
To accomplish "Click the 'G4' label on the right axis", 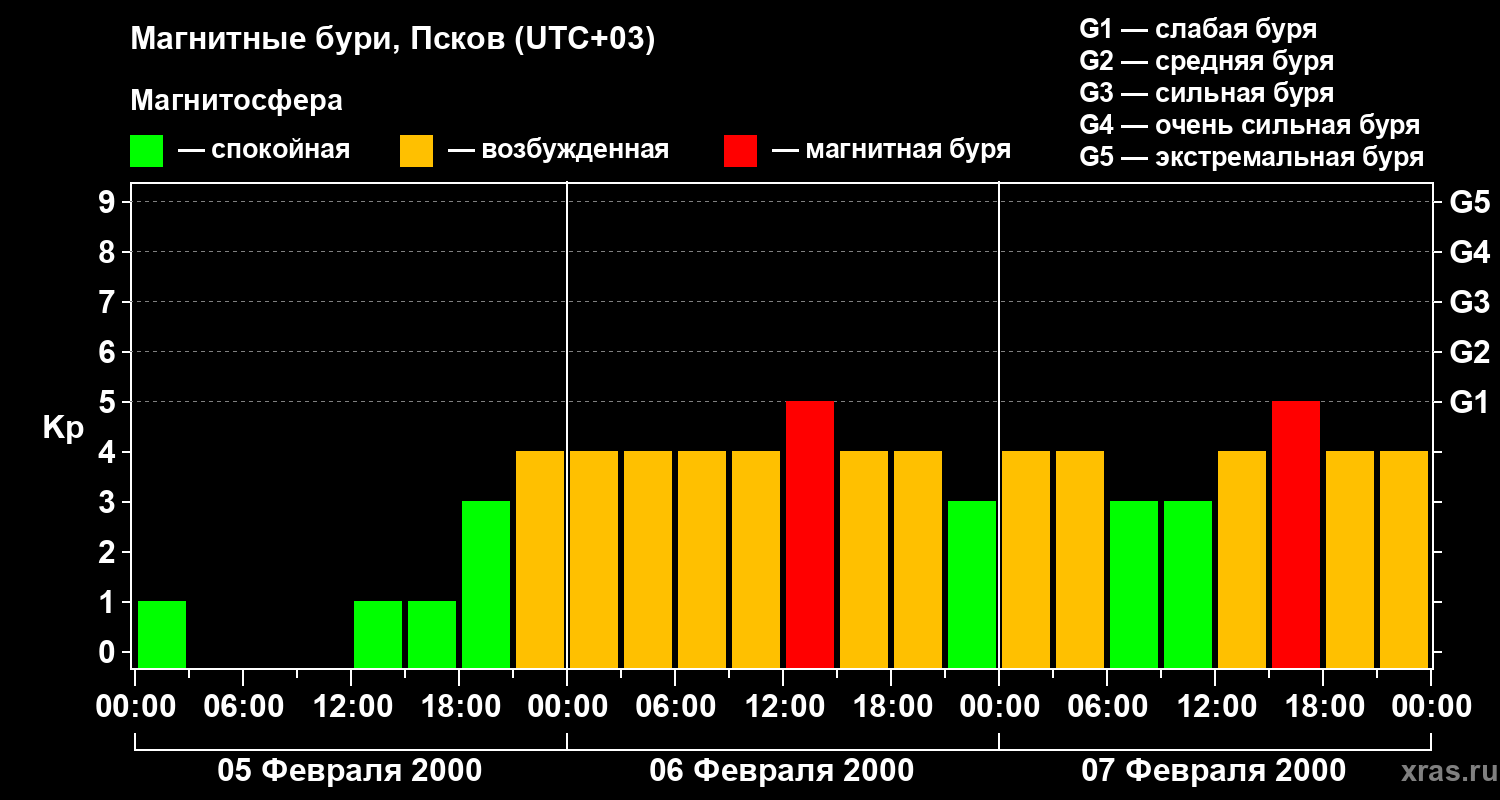I will [x=1470, y=252].
